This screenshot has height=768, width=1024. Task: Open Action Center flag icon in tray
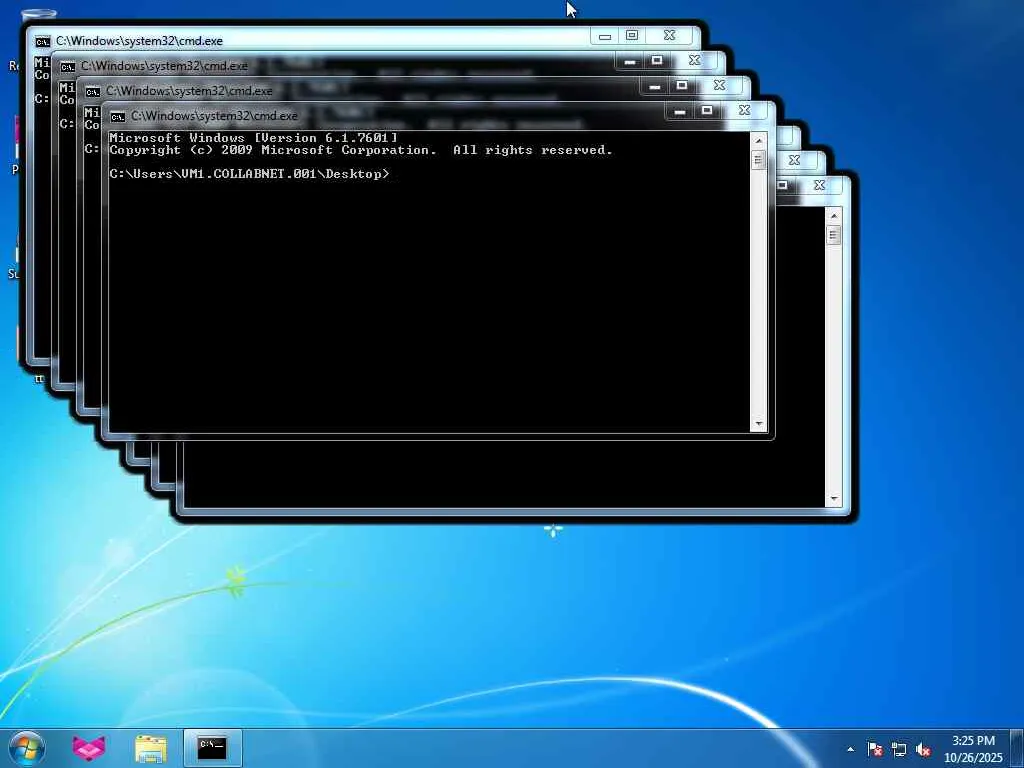pyautogui.click(x=874, y=749)
